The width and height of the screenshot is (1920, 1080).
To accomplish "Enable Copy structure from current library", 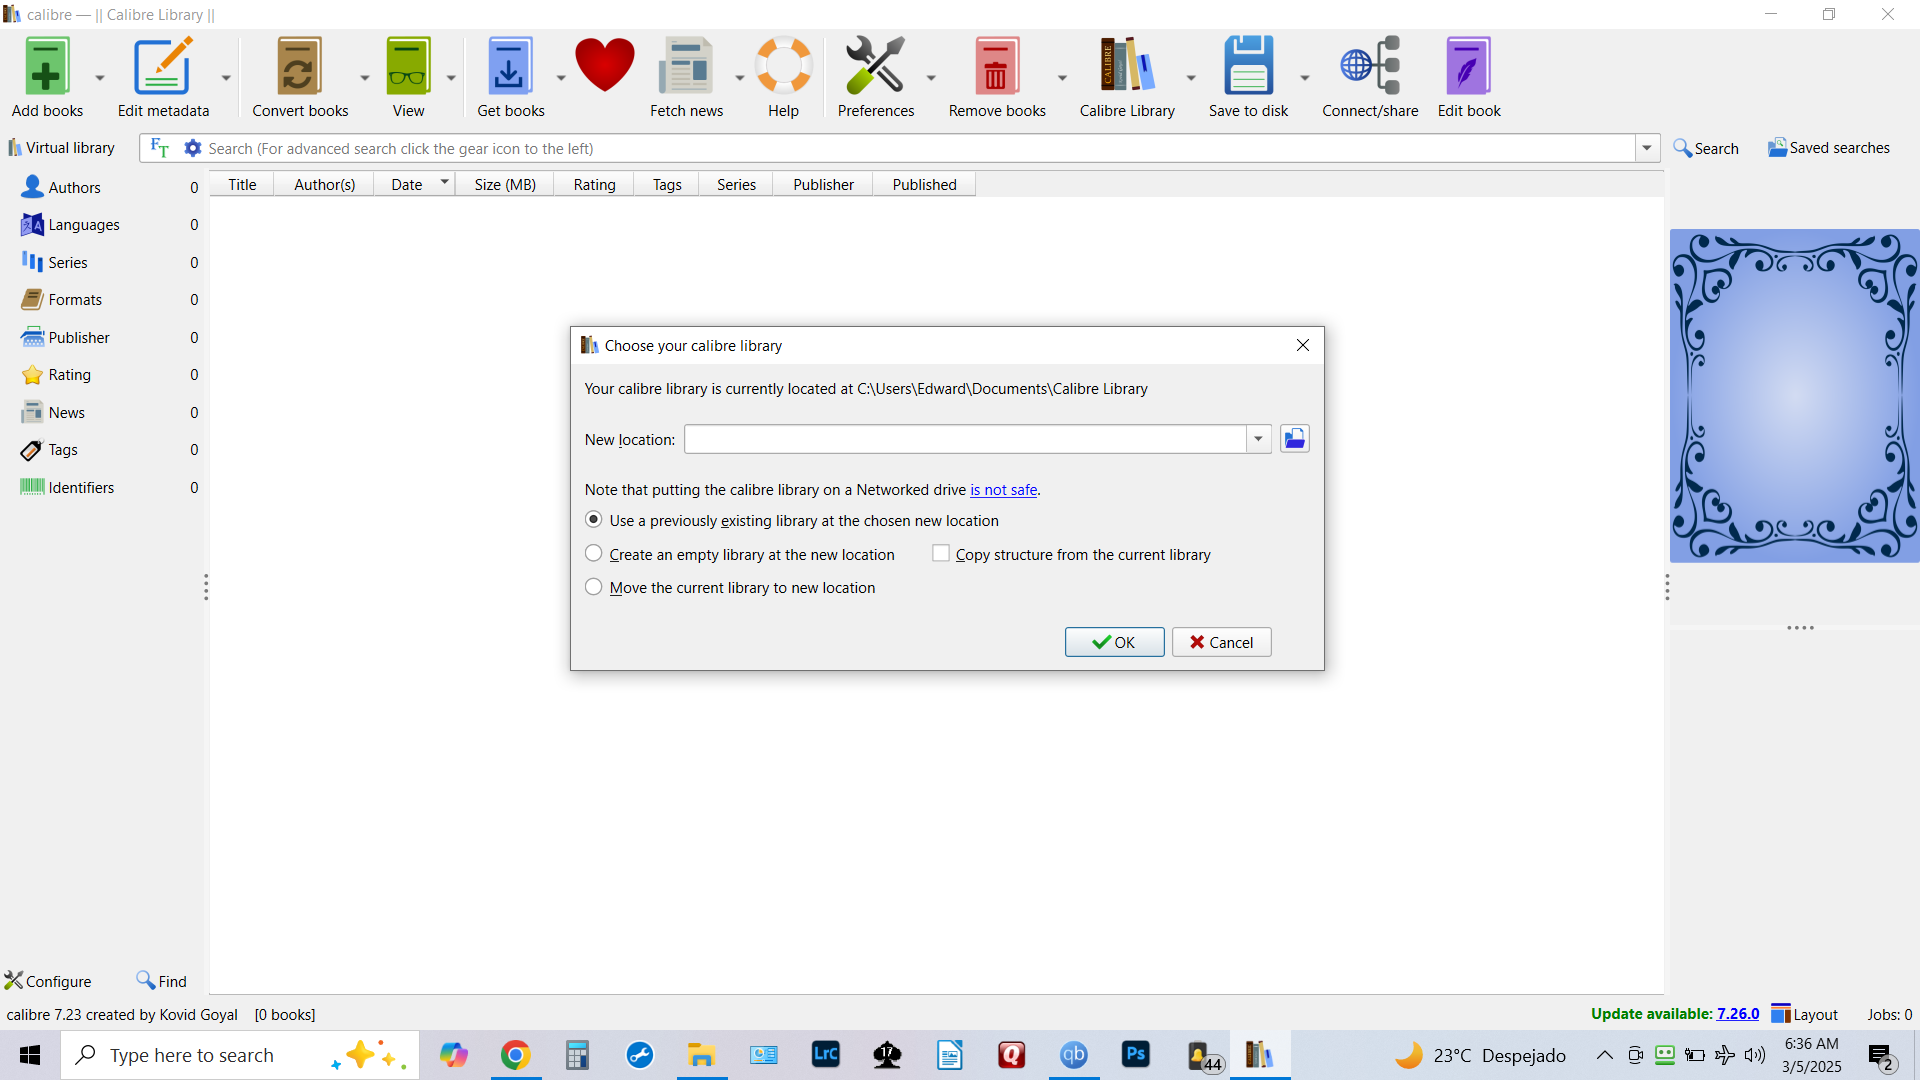I will click(x=941, y=554).
